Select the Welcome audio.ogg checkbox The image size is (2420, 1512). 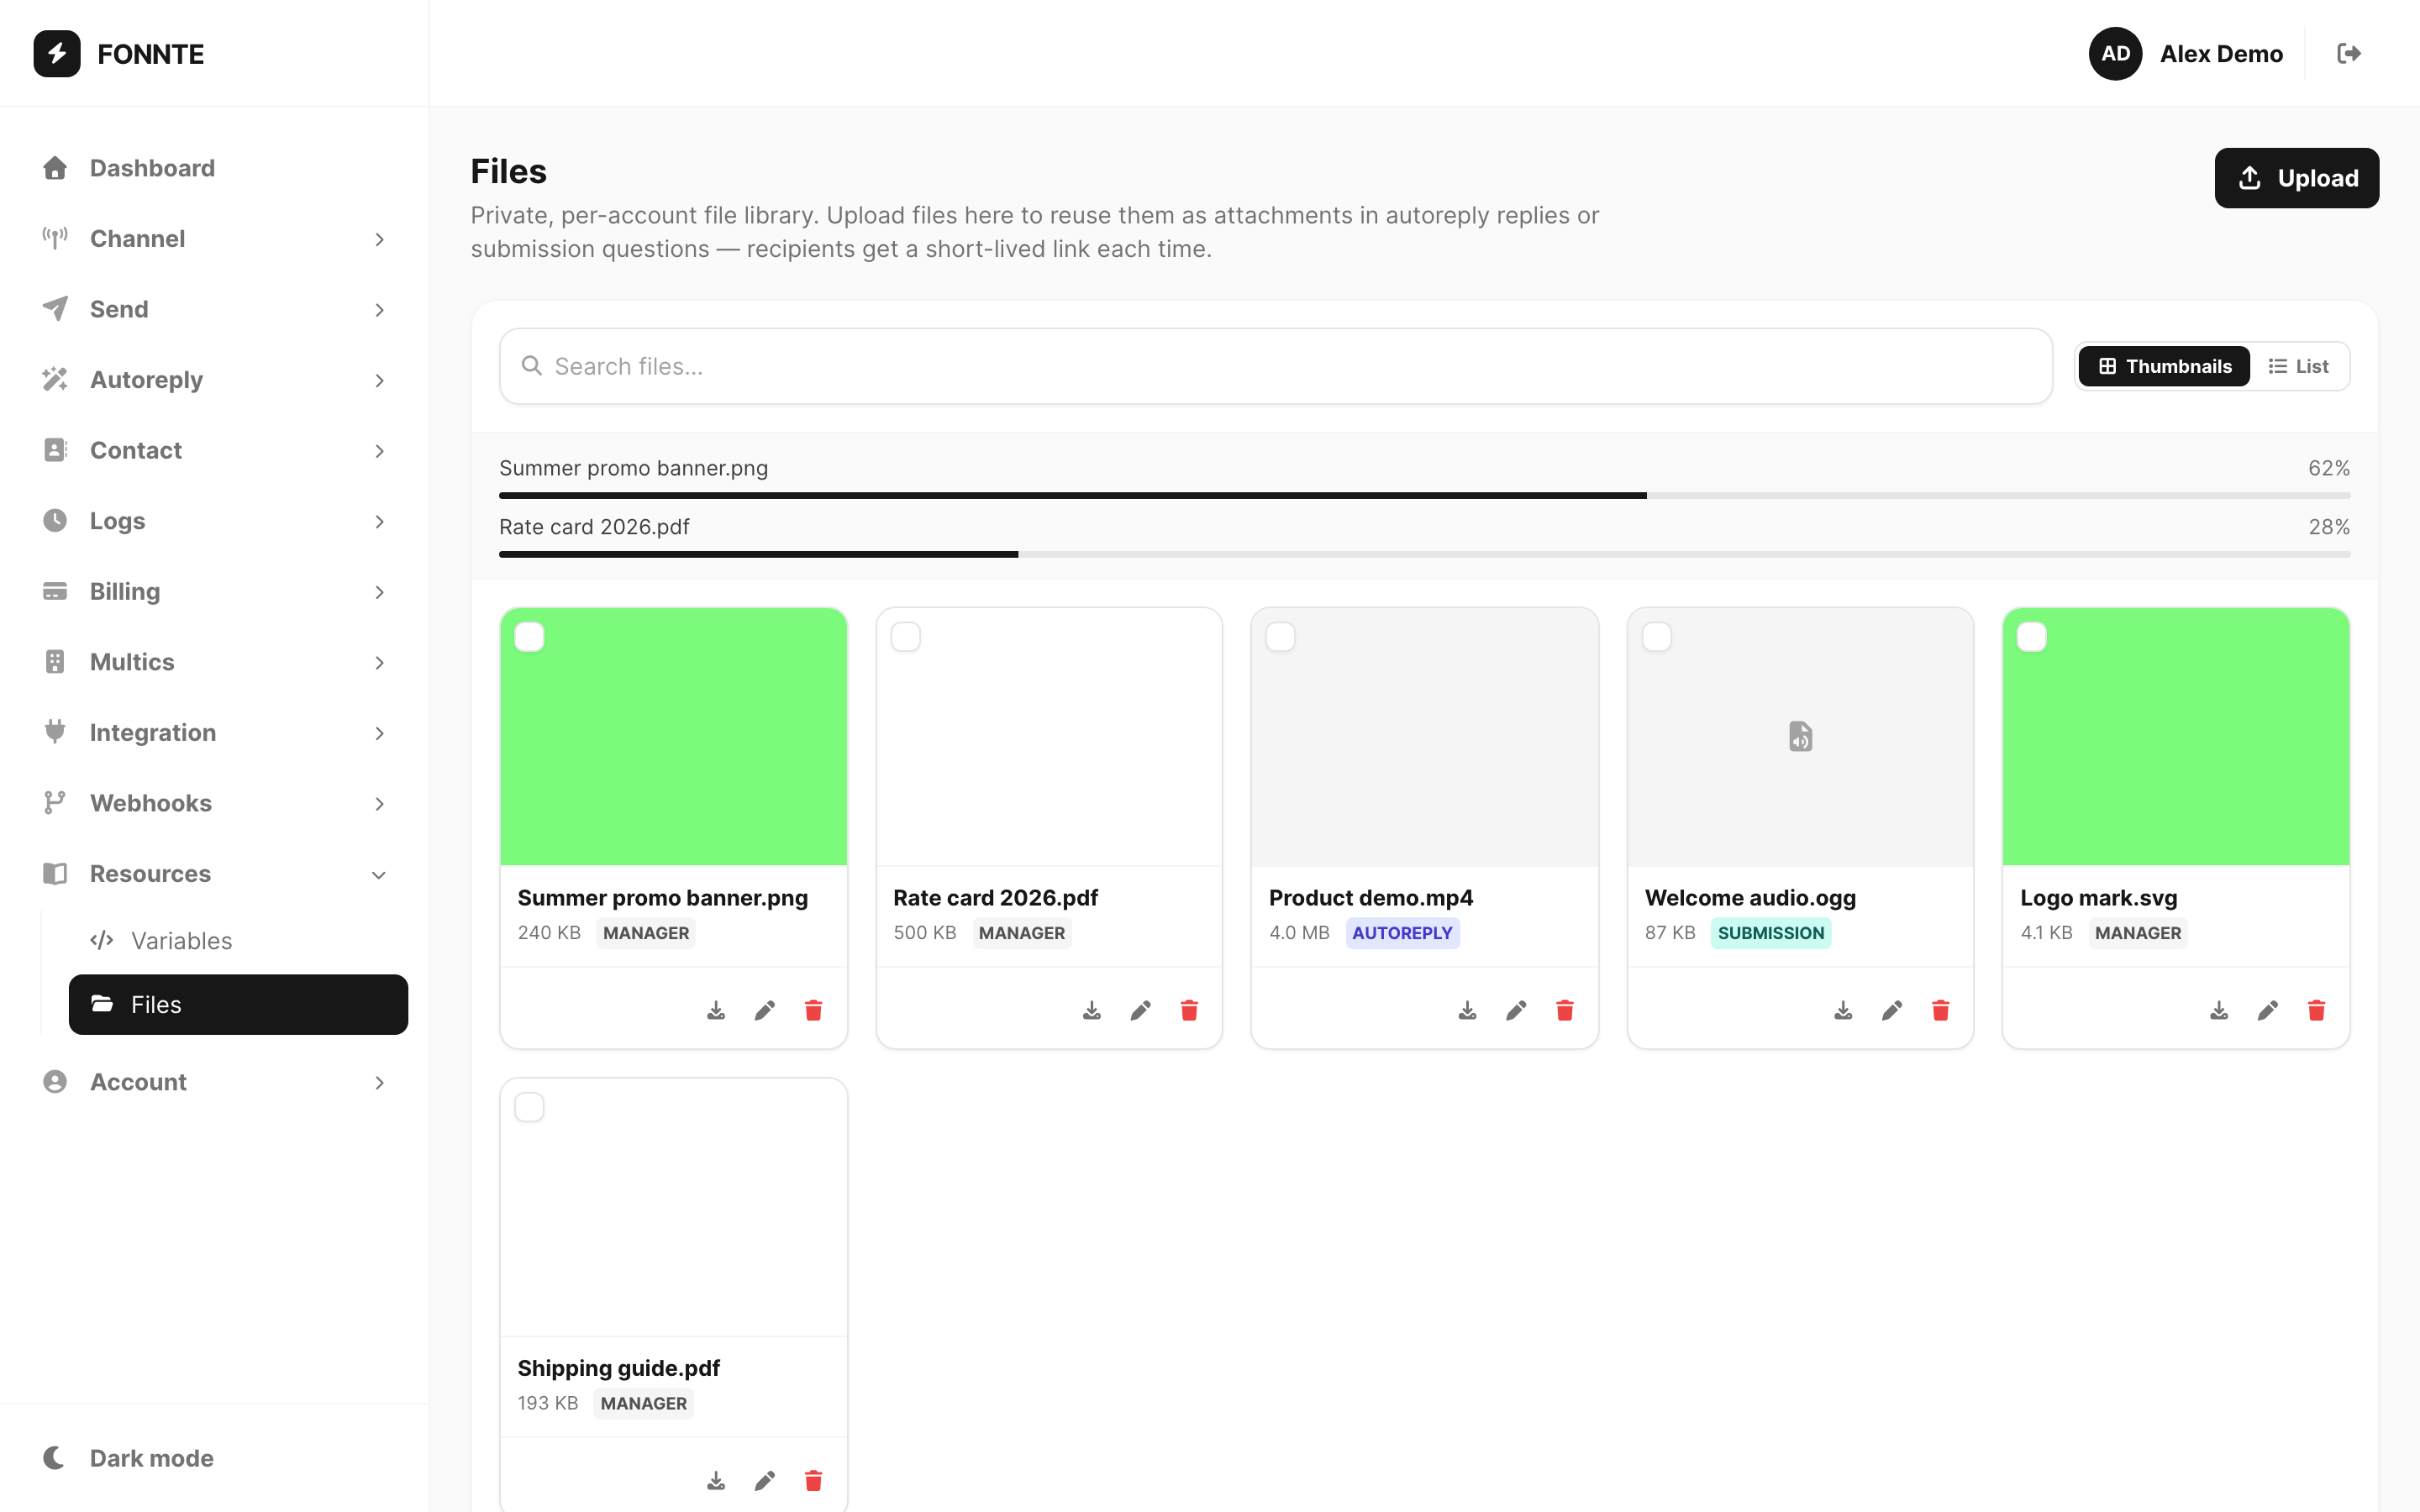click(1657, 637)
